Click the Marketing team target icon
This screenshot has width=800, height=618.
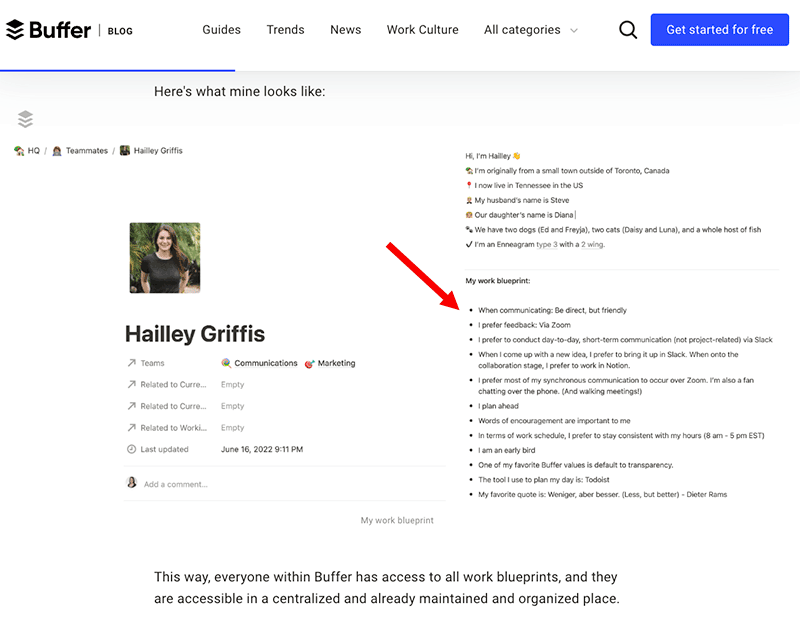(x=309, y=363)
